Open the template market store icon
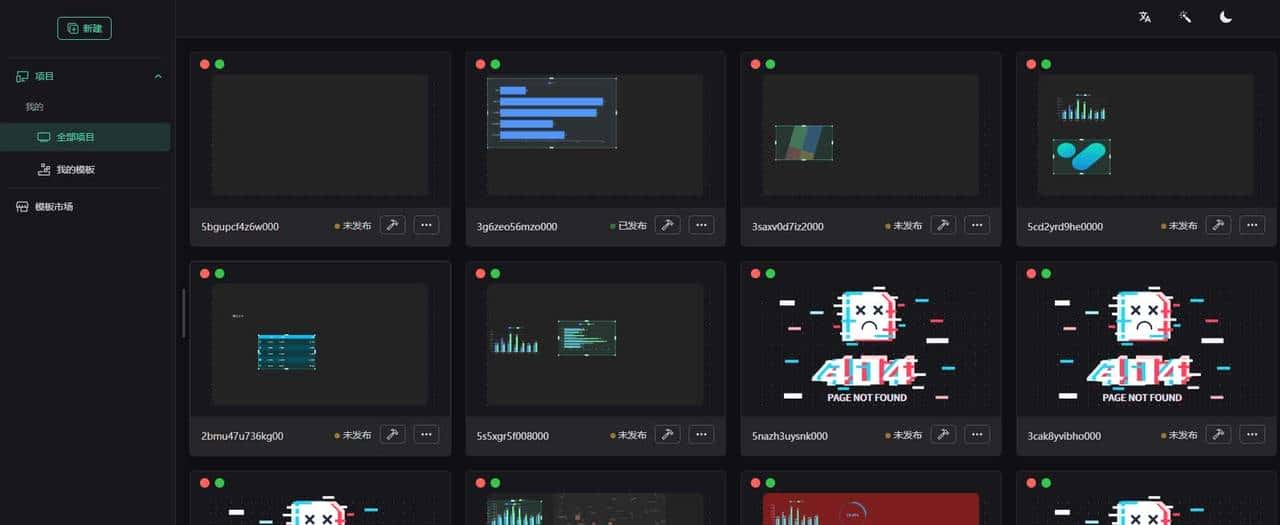This screenshot has height=525, width=1280. click(22, 207)
